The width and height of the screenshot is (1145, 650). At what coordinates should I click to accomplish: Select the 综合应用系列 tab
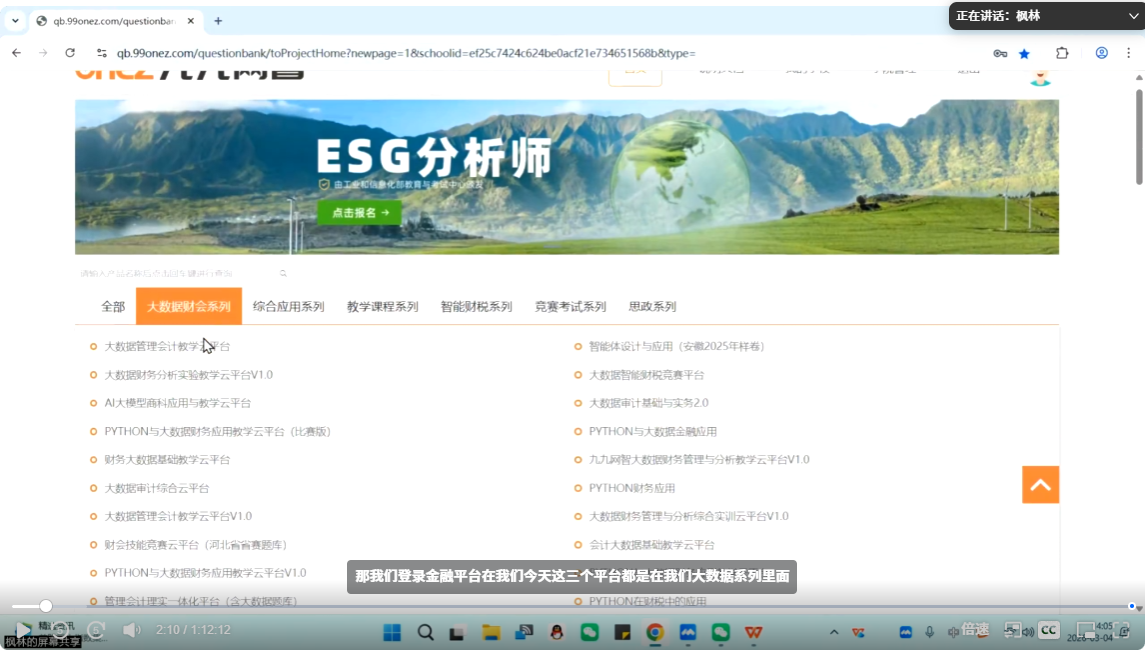(x=288, y=307)
